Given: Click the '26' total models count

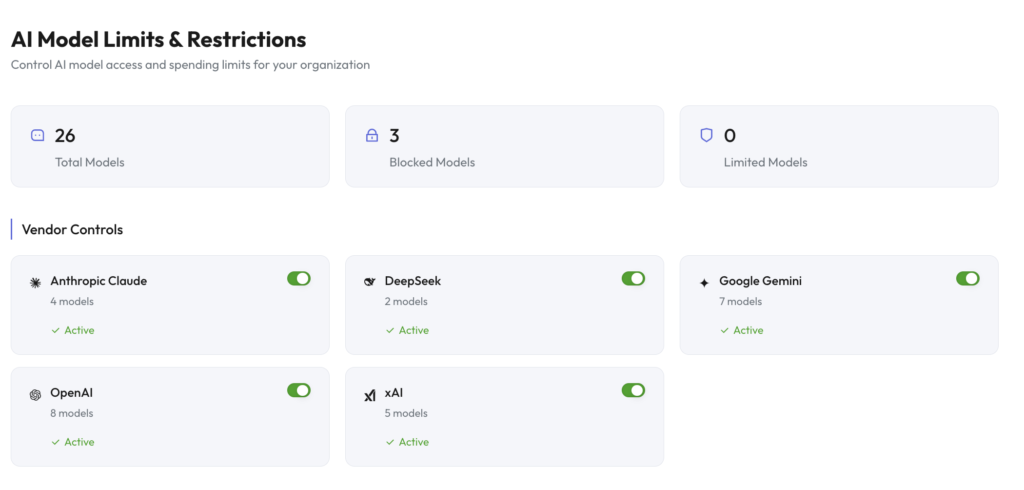Looking at the screenshot, I should 65,136.
